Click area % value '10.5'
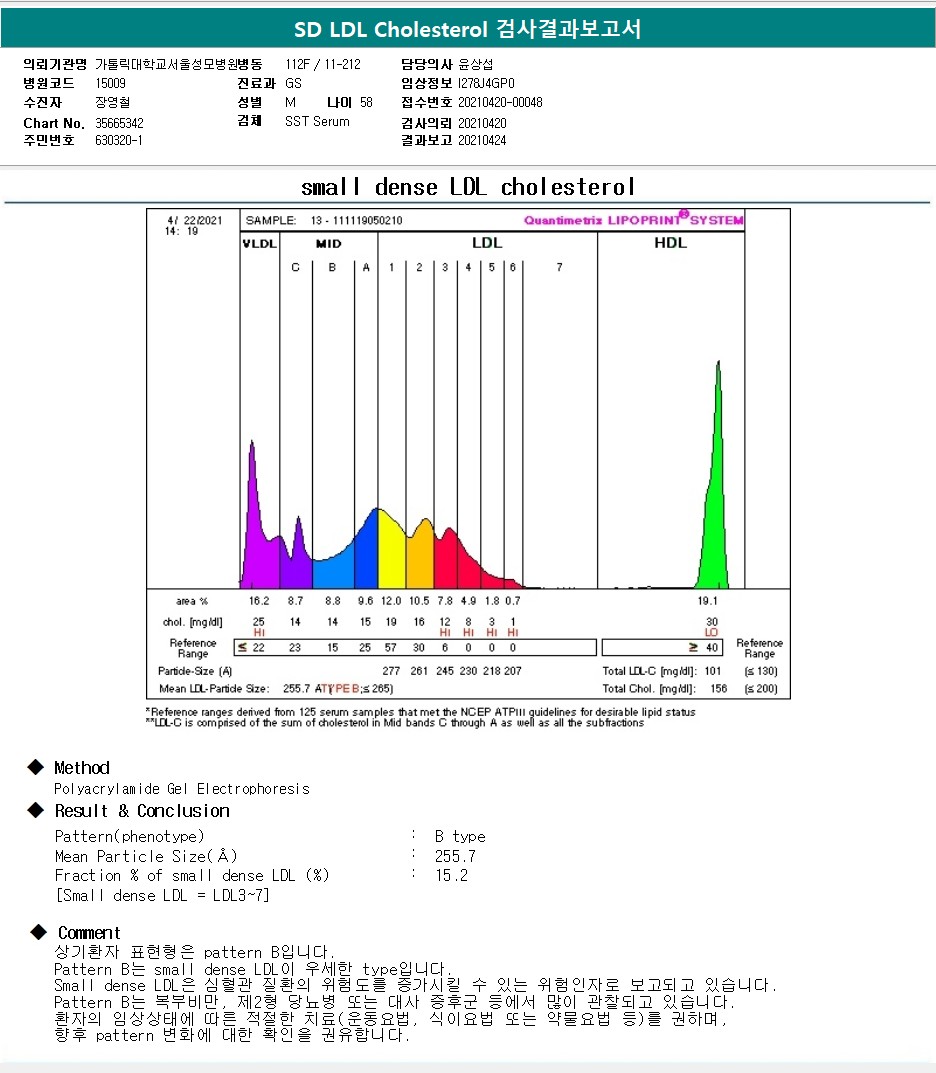 (419, 601)
